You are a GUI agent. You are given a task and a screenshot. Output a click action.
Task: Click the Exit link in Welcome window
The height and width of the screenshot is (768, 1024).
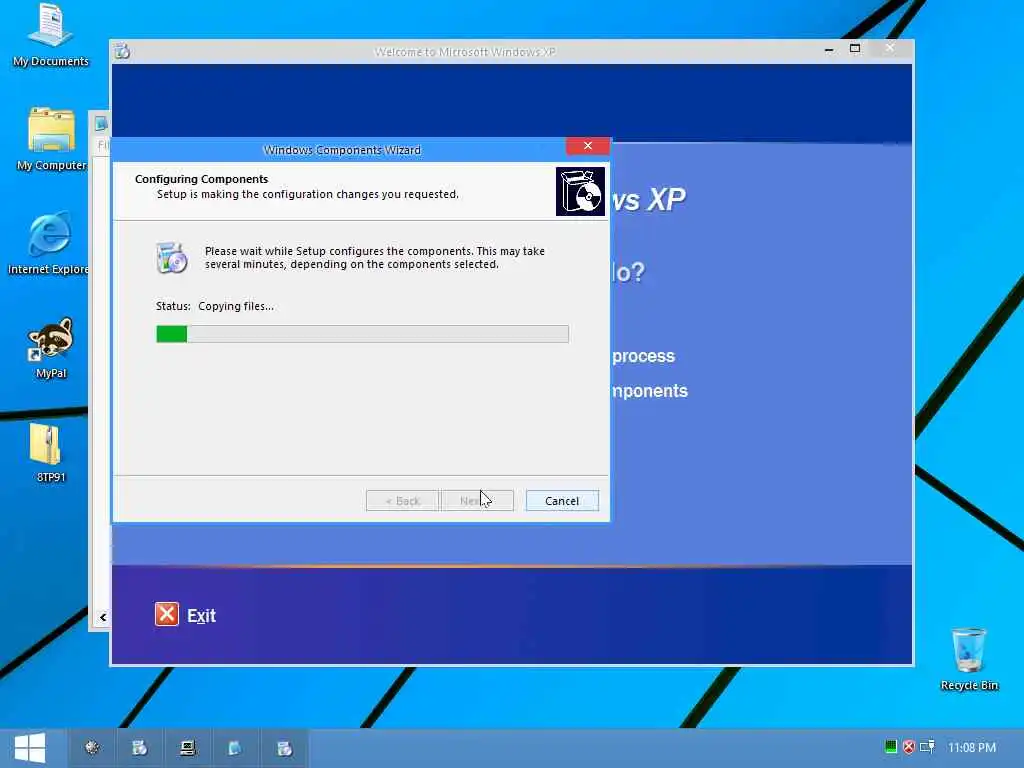pos(201,616)
